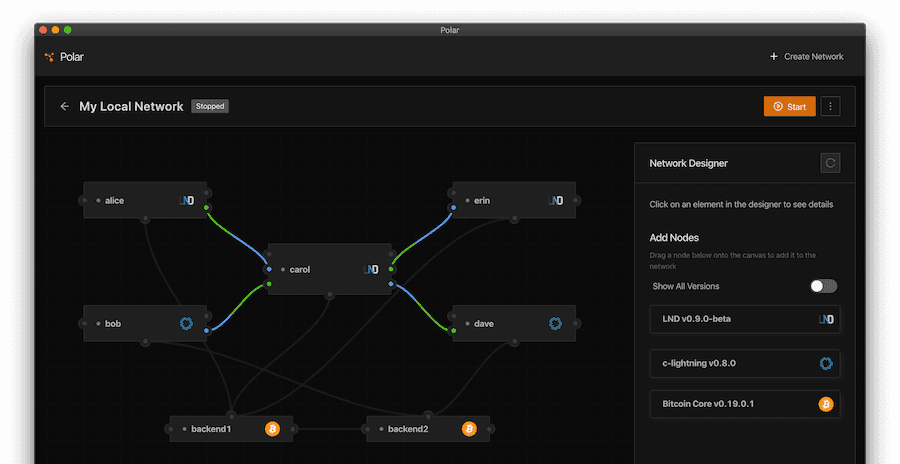The width and height of the screenshot is (900, 464).
Task: Click the Polar brand name
Action: coord(72,57)
